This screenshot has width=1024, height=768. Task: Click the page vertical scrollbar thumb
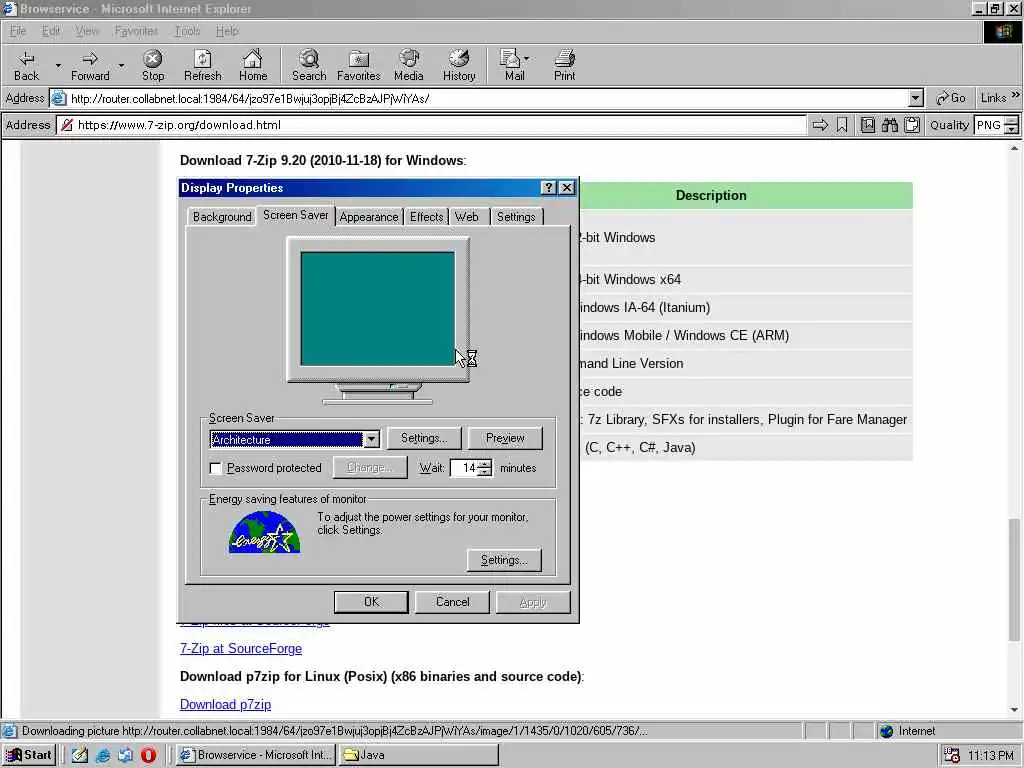(x=1014, y=580)
